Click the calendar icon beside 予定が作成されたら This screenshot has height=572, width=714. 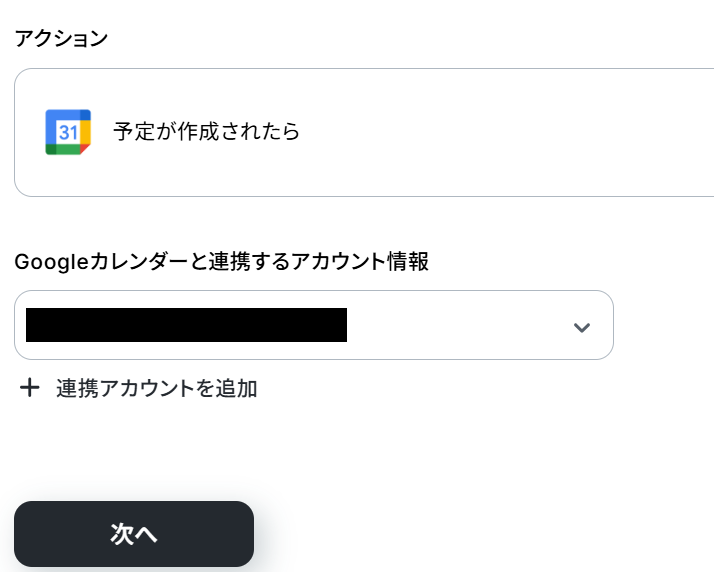click(68, 132)
